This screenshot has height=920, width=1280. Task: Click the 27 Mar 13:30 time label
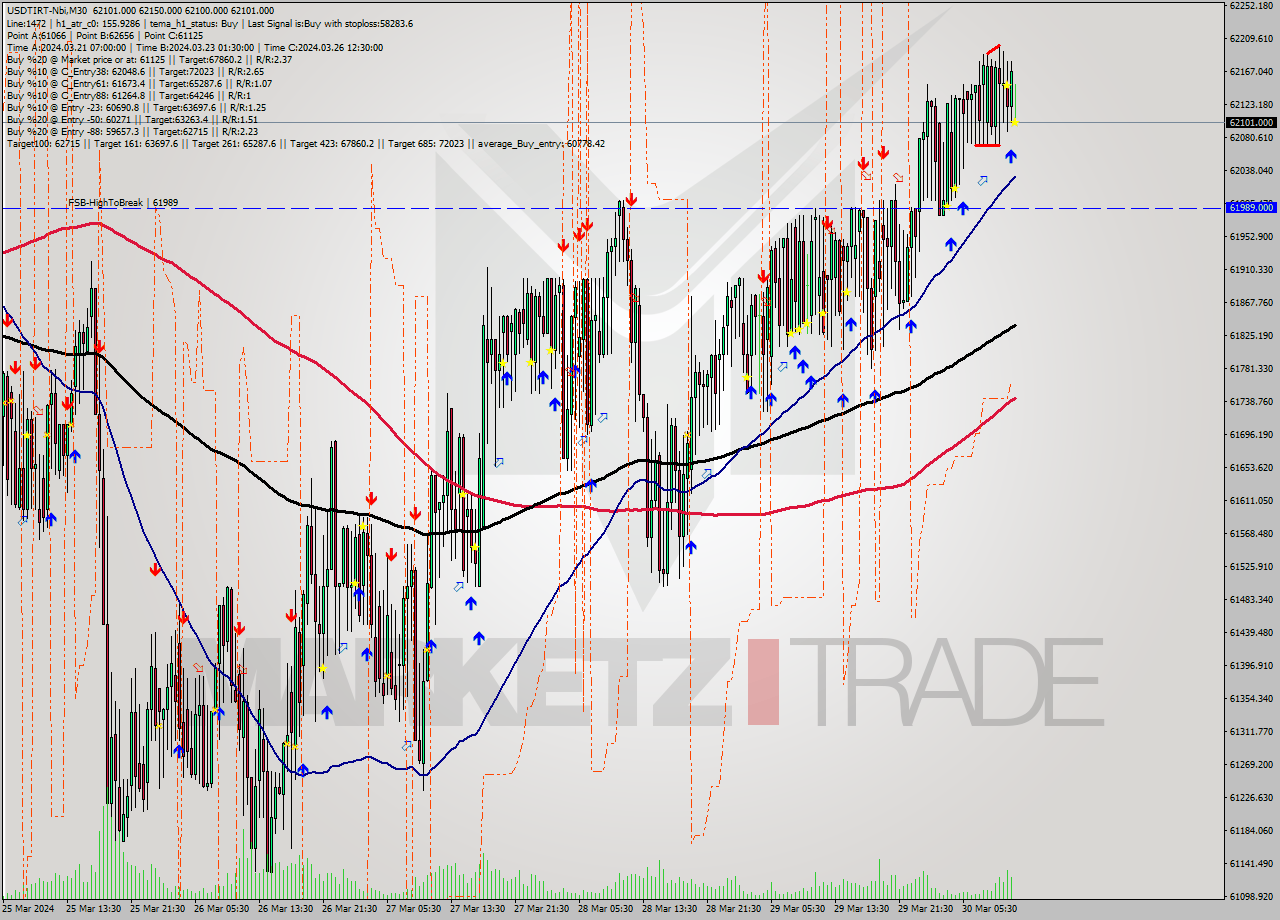tap(477, 909)
